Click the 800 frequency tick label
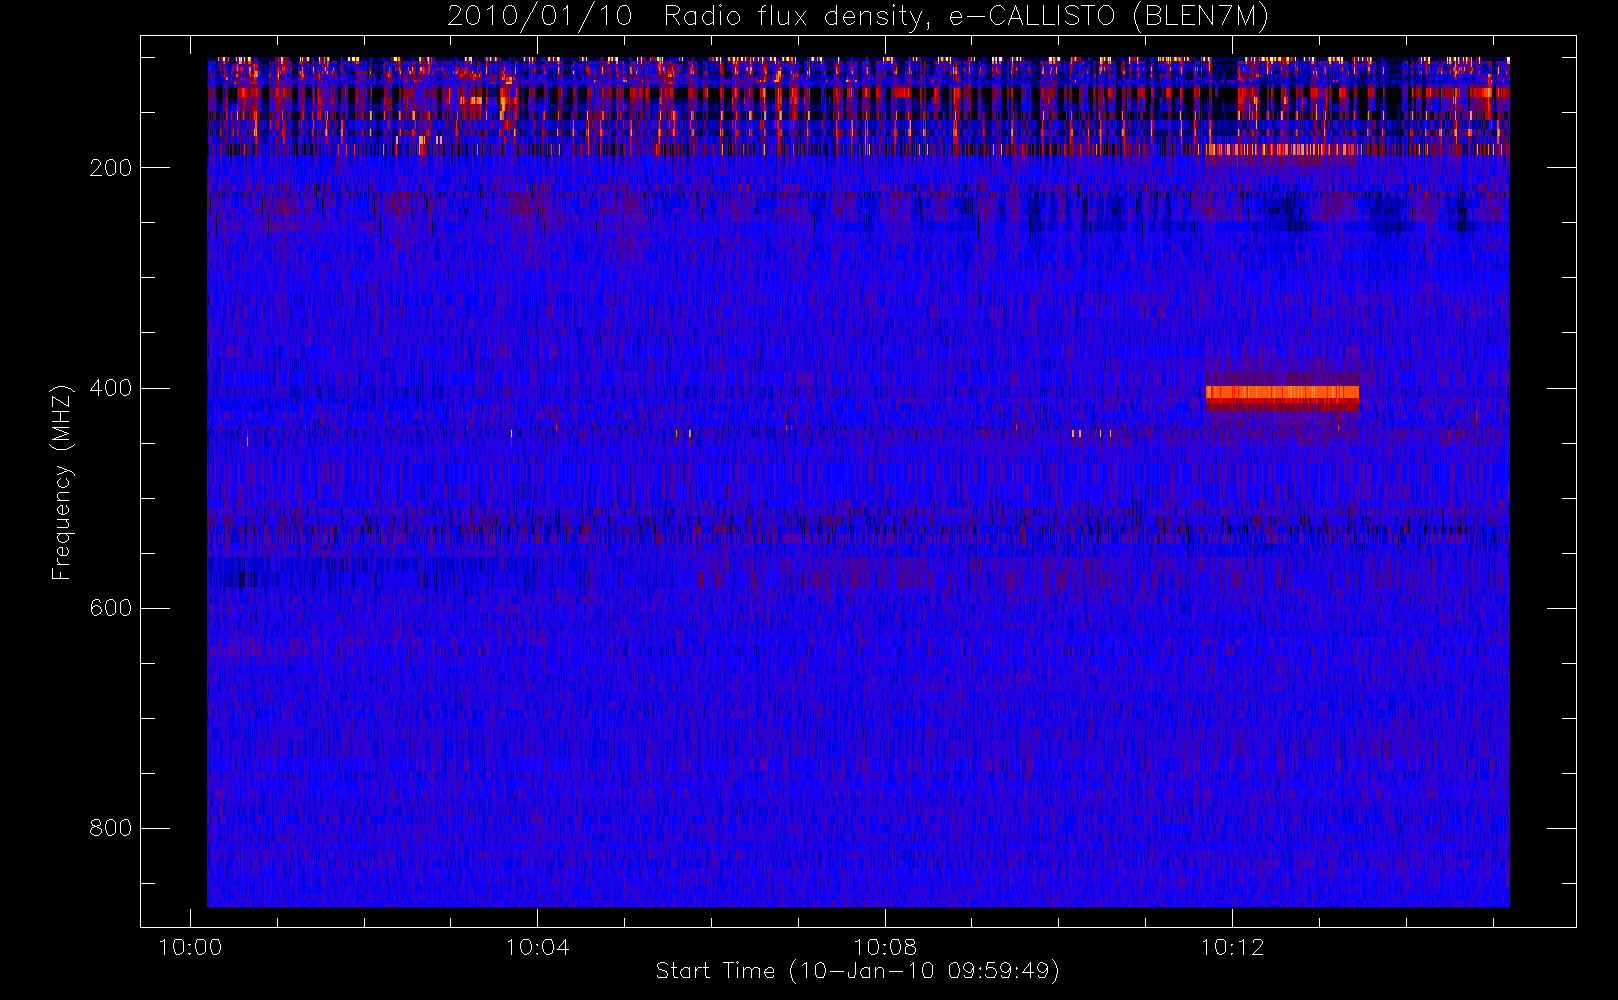 [111, 828]
